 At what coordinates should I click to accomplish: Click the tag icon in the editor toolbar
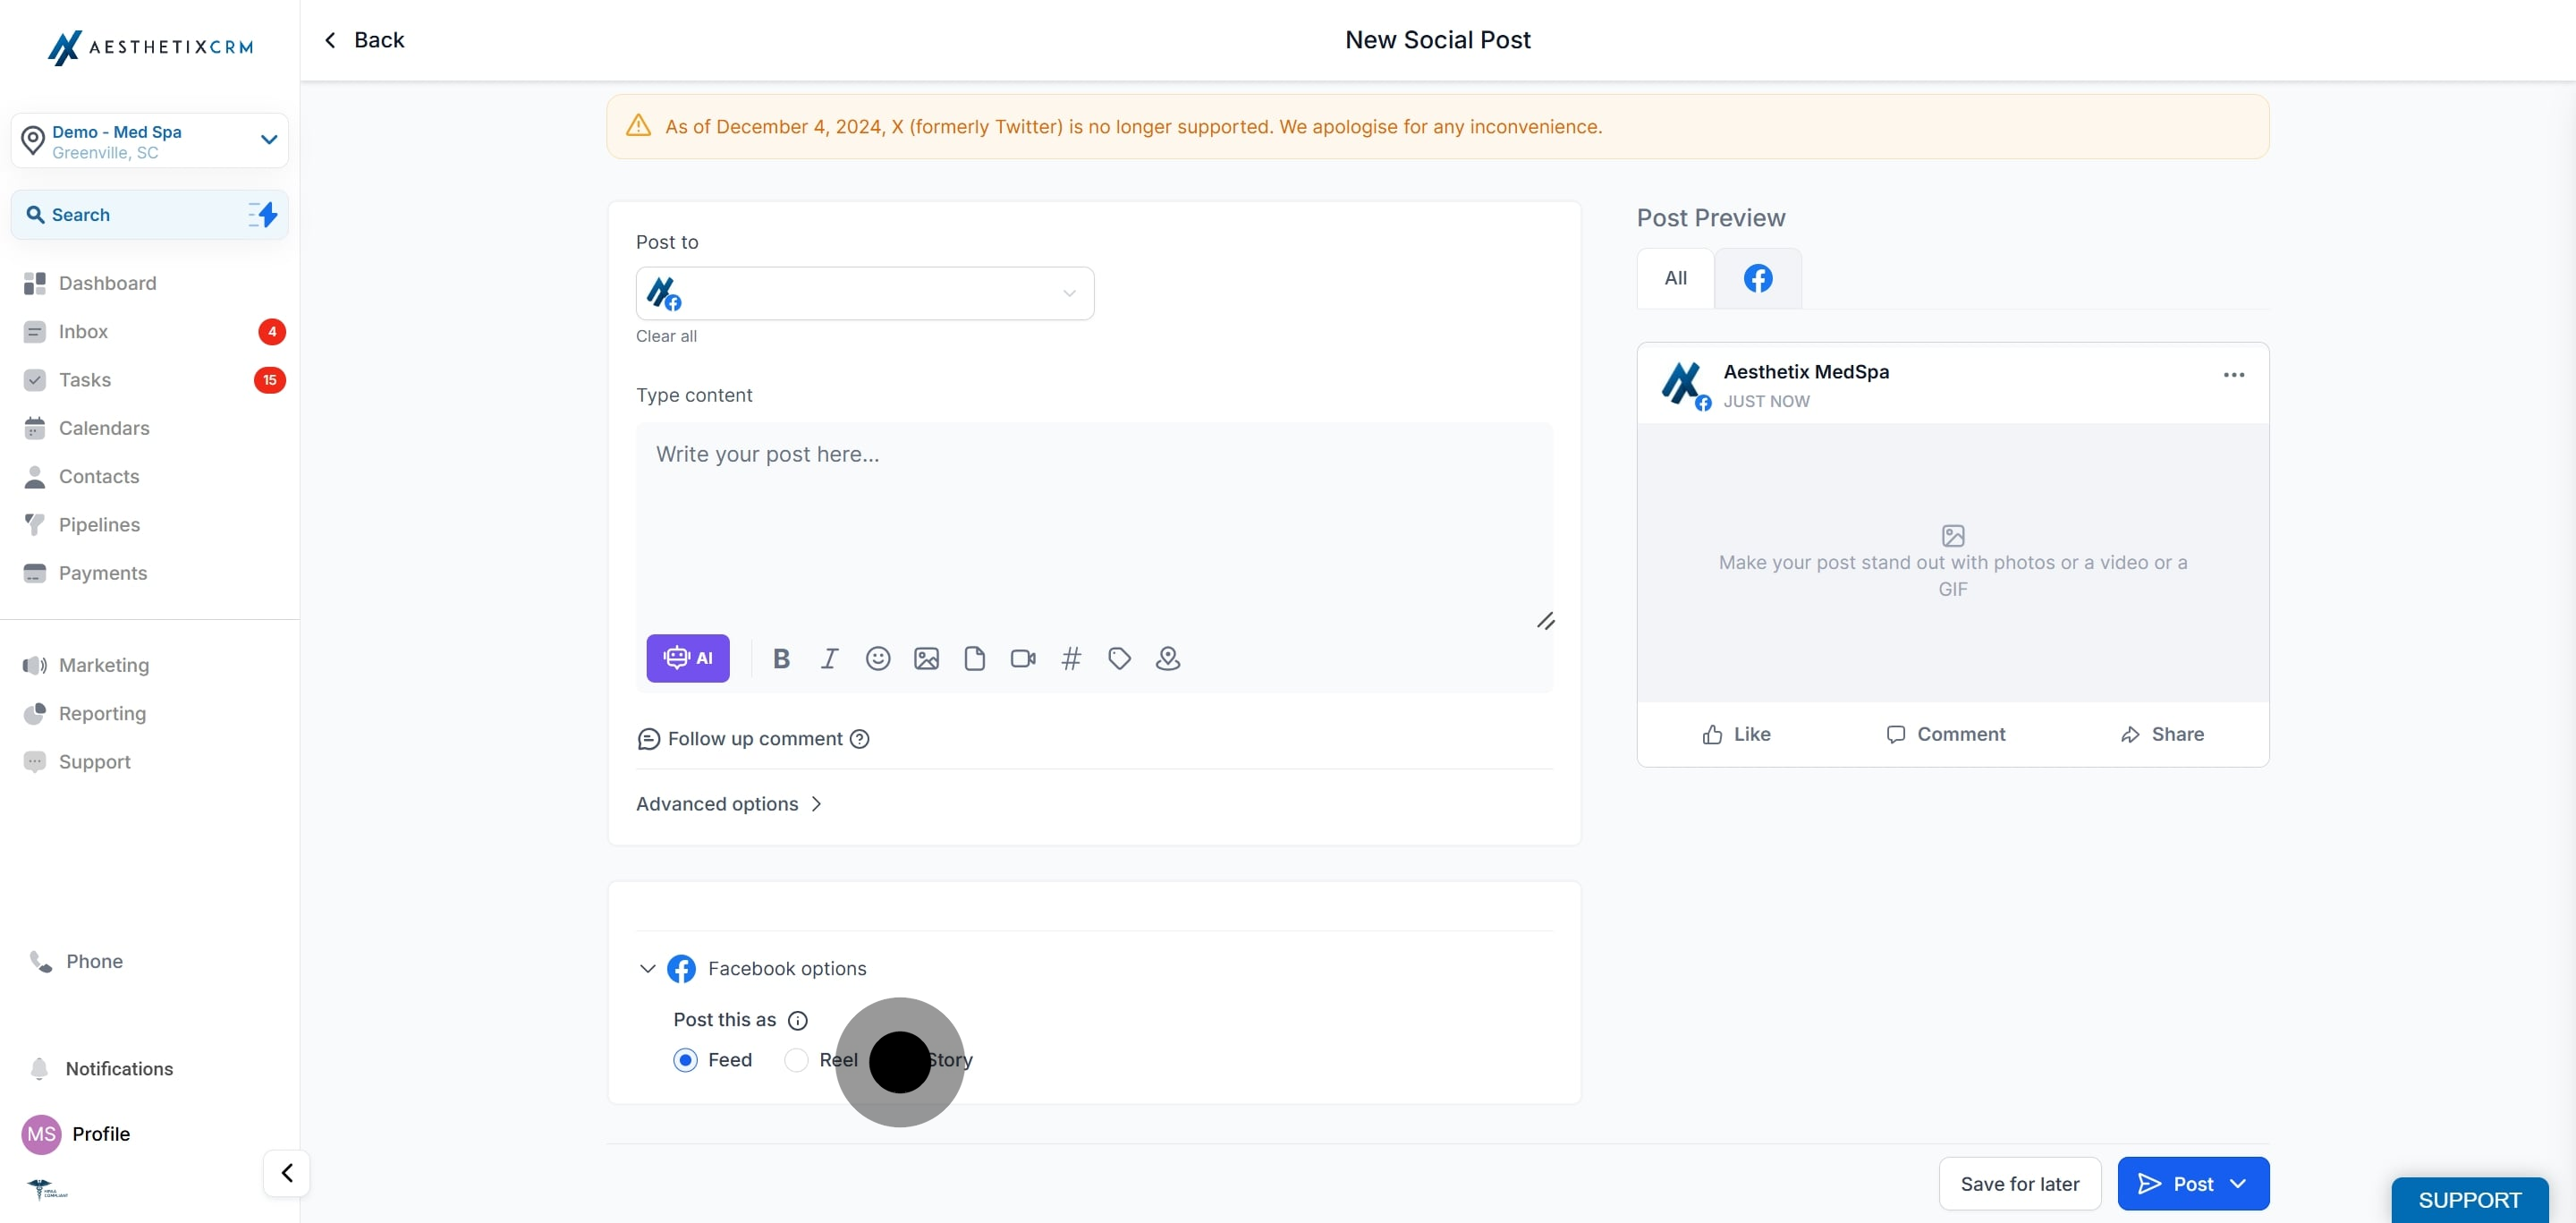click(1119, 658)
